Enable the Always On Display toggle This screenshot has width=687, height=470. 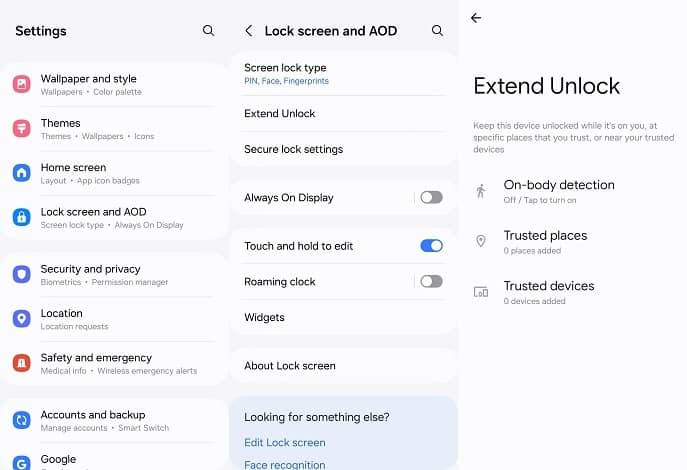[x=431, y=198]
